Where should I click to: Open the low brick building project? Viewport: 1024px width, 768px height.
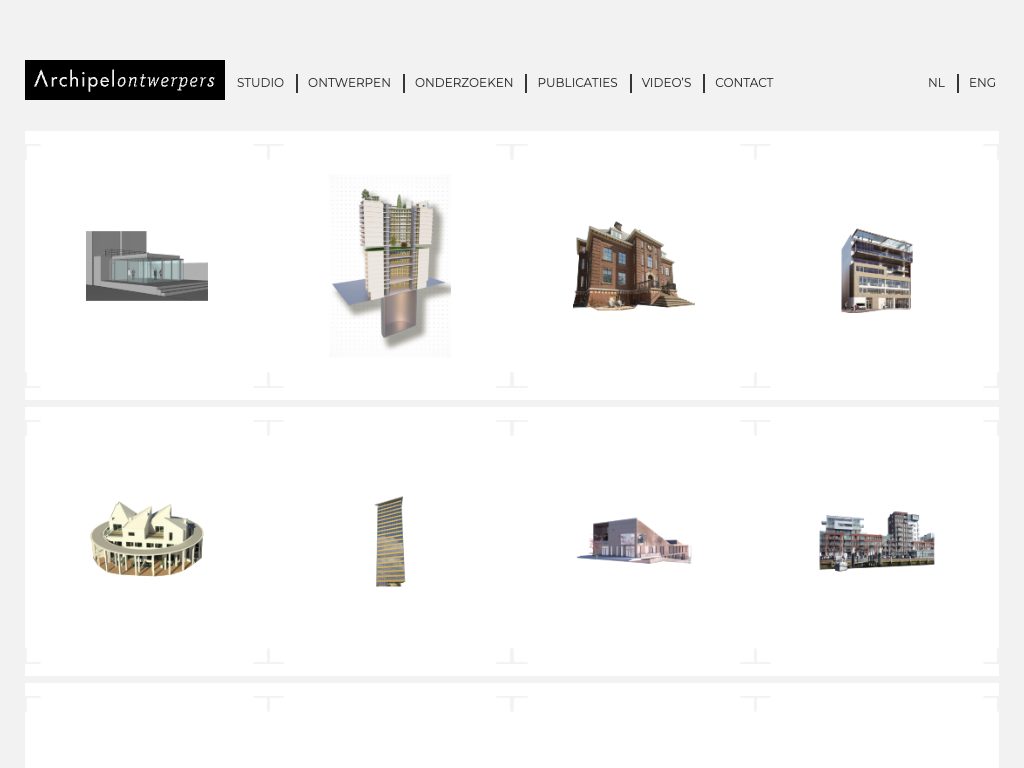click(x=633, y=541)
